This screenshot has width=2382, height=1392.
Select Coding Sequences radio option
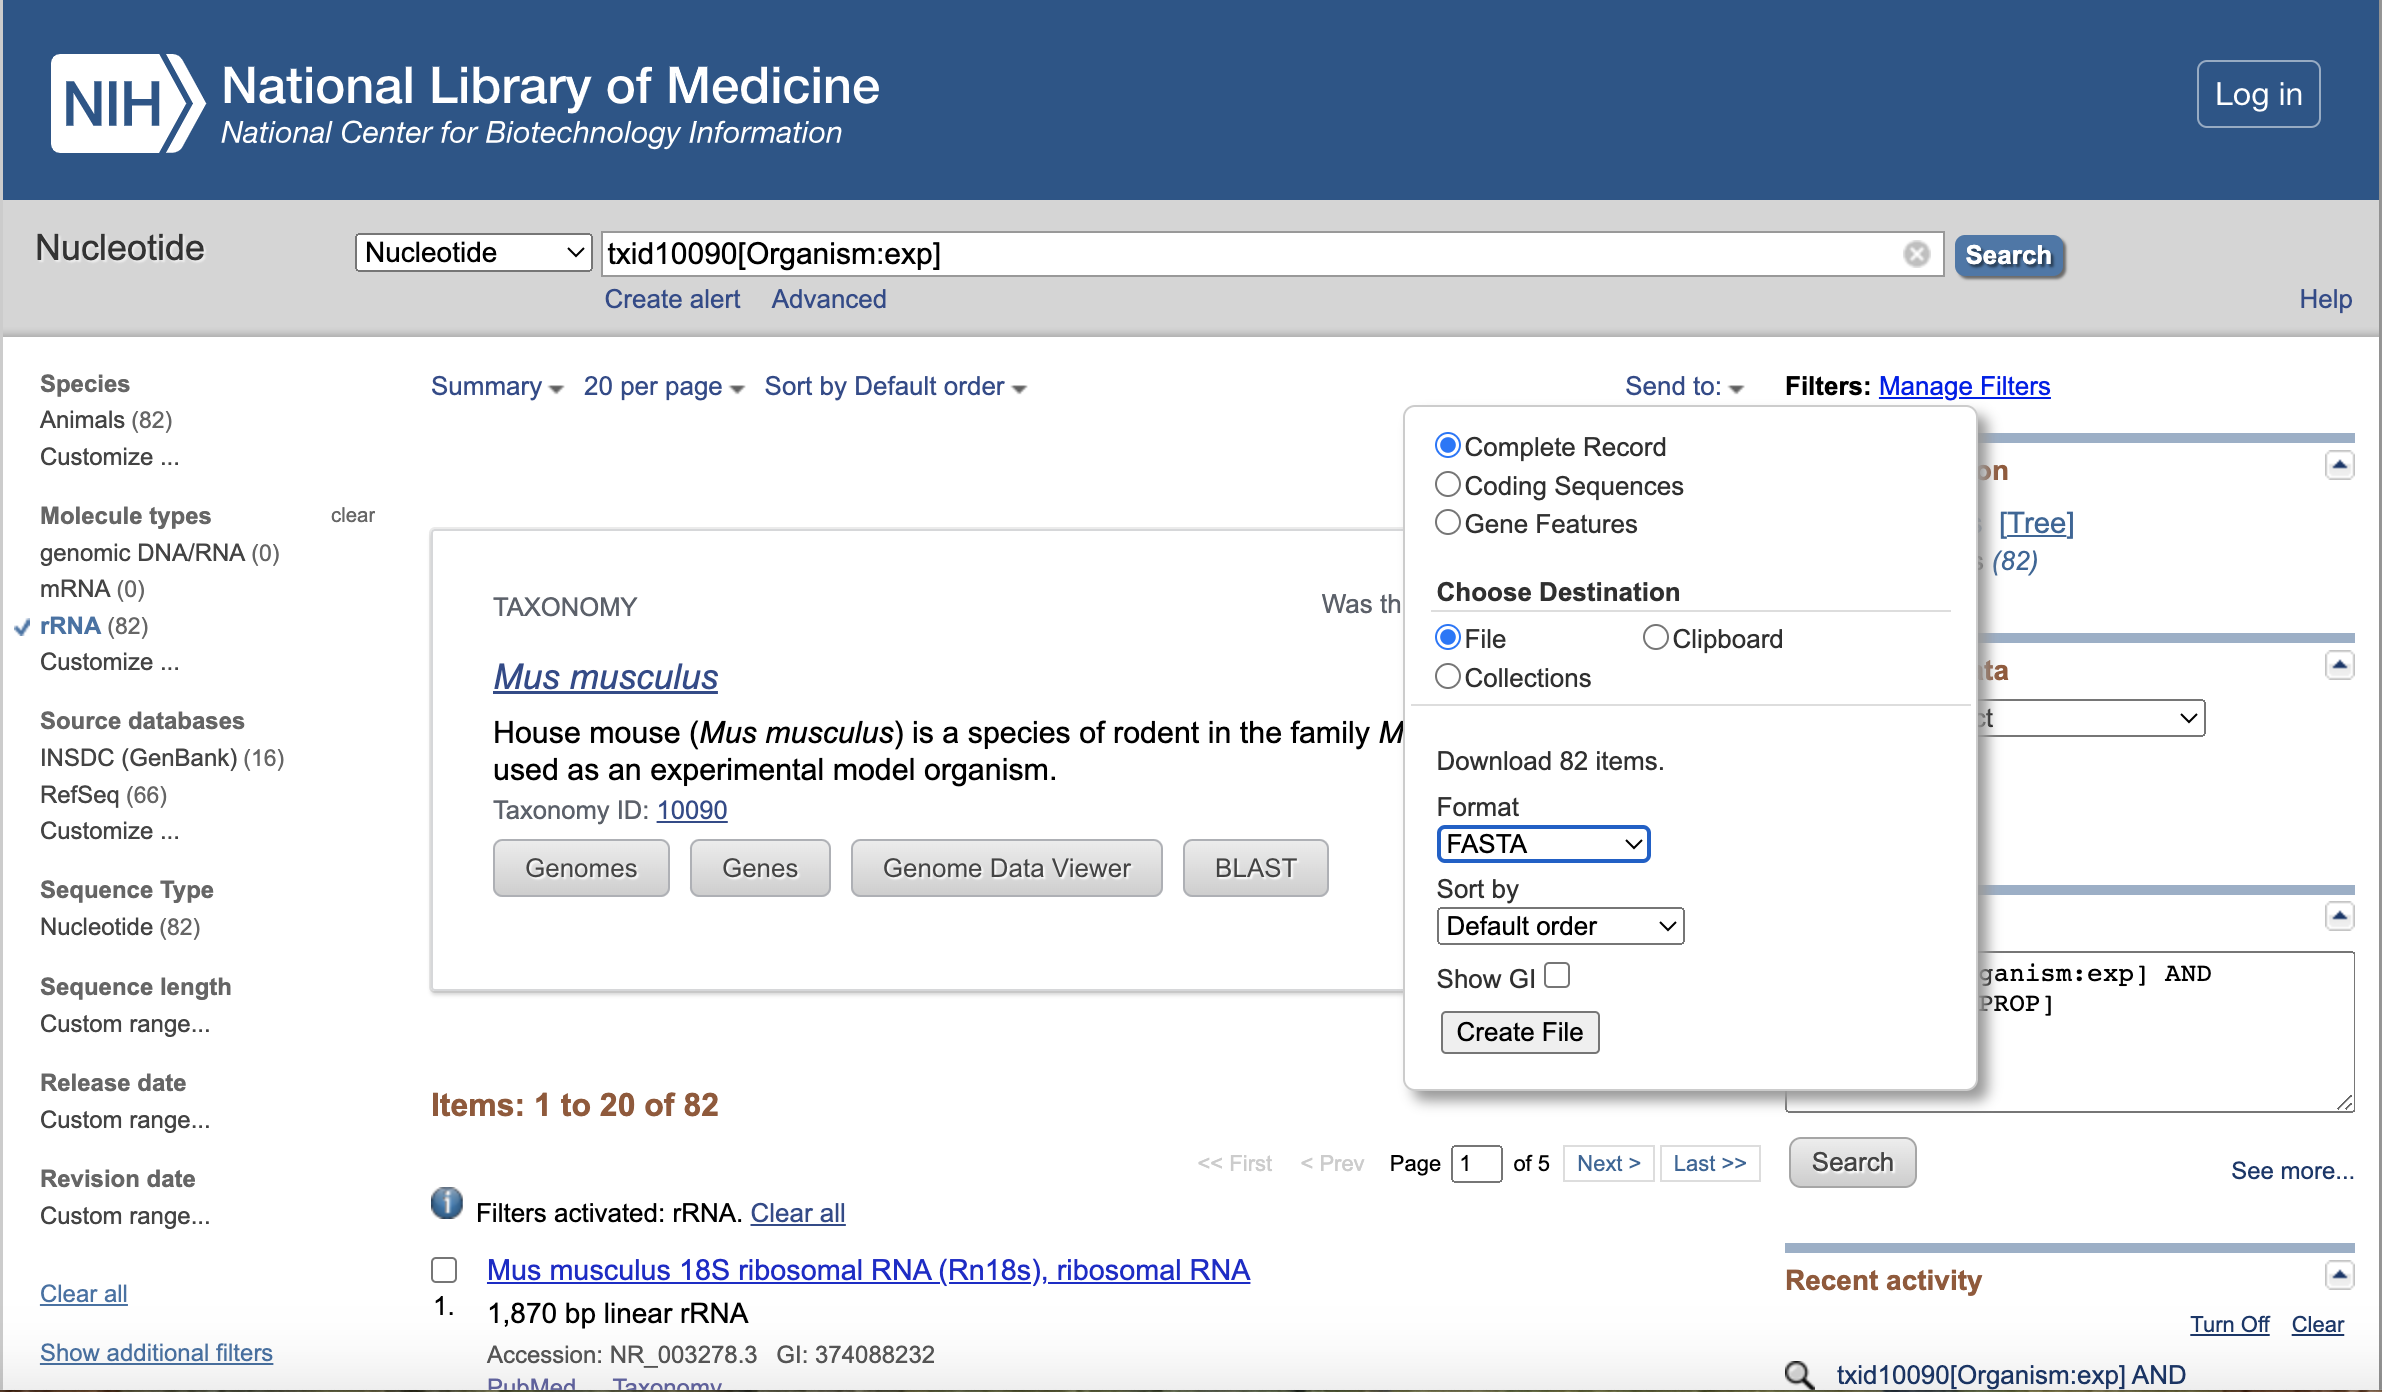(x=1447, y=484)
